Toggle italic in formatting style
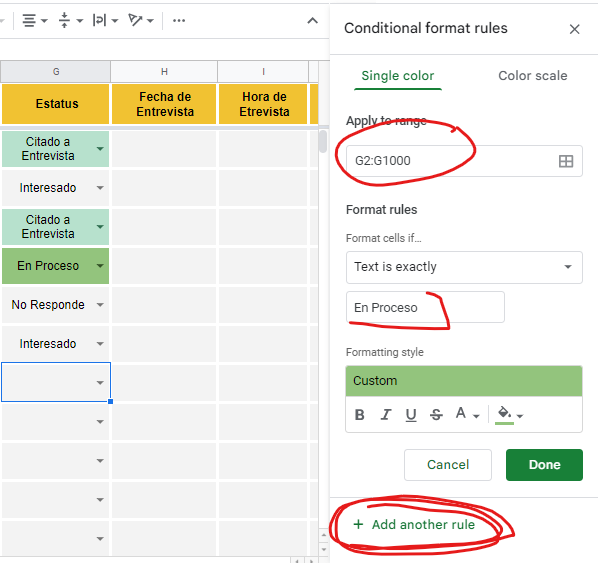The image size is (598, 563). point(386,415)
